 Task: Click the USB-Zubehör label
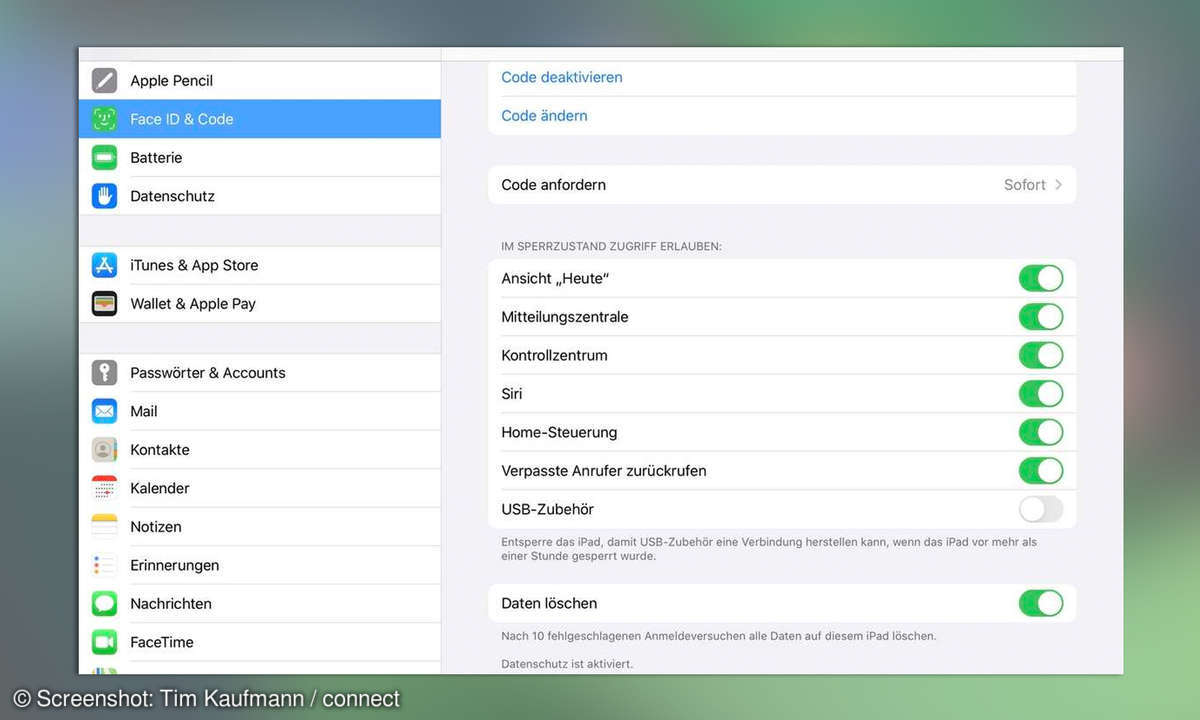tap(548, 509)
